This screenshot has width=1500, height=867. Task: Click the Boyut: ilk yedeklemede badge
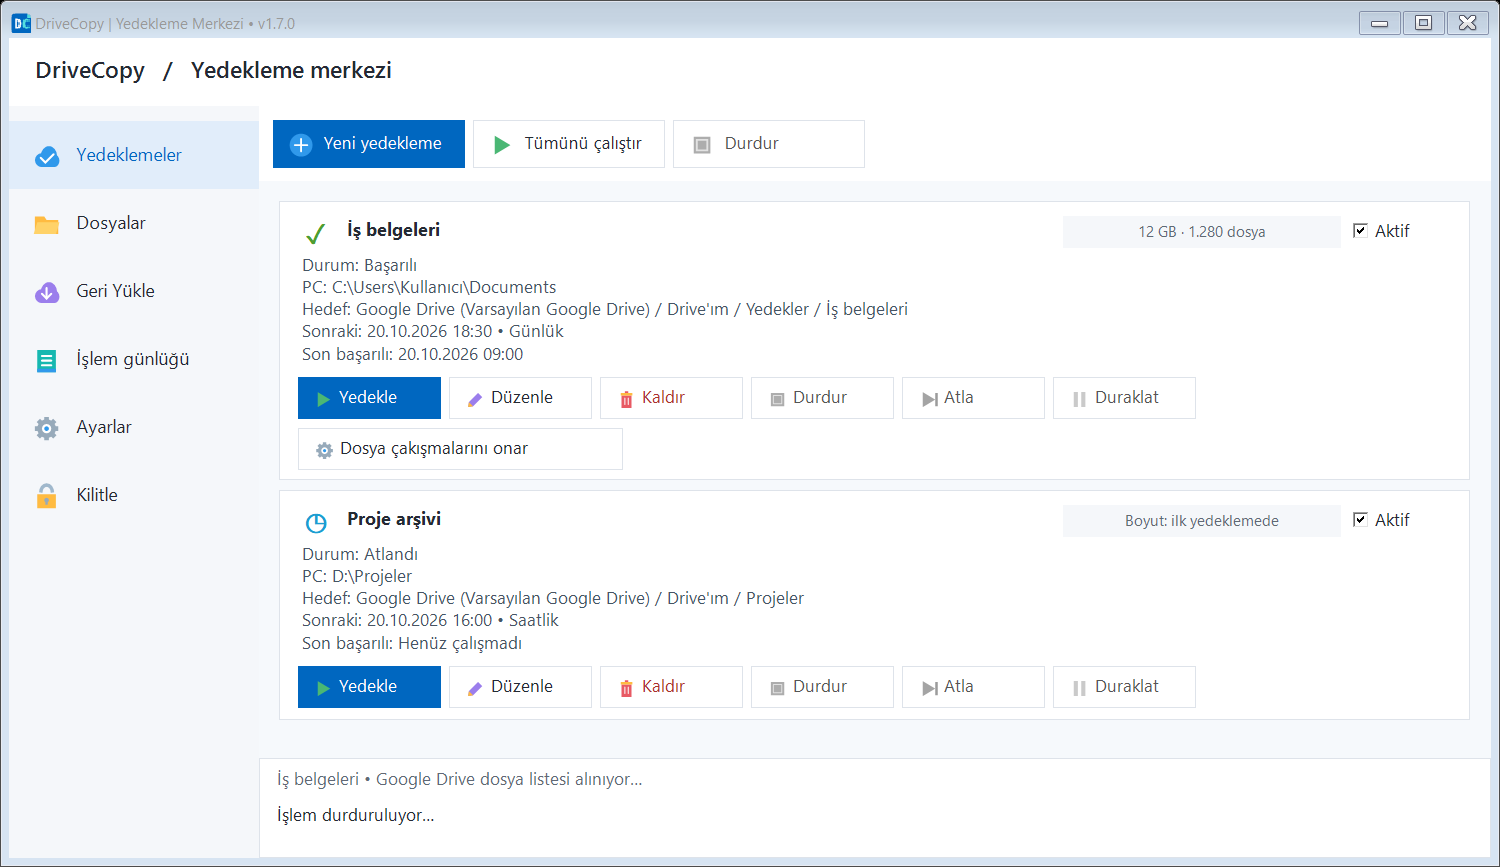(x=1201, y=521)
